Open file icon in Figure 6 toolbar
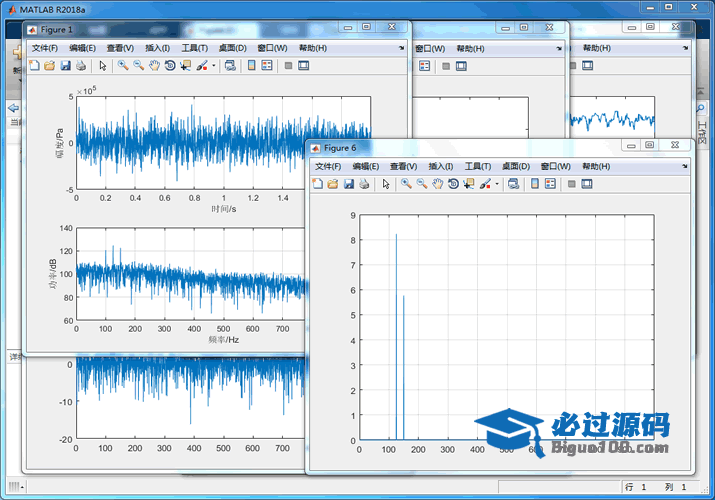Screen dimensions: 715x500 [x=333, y=184]
